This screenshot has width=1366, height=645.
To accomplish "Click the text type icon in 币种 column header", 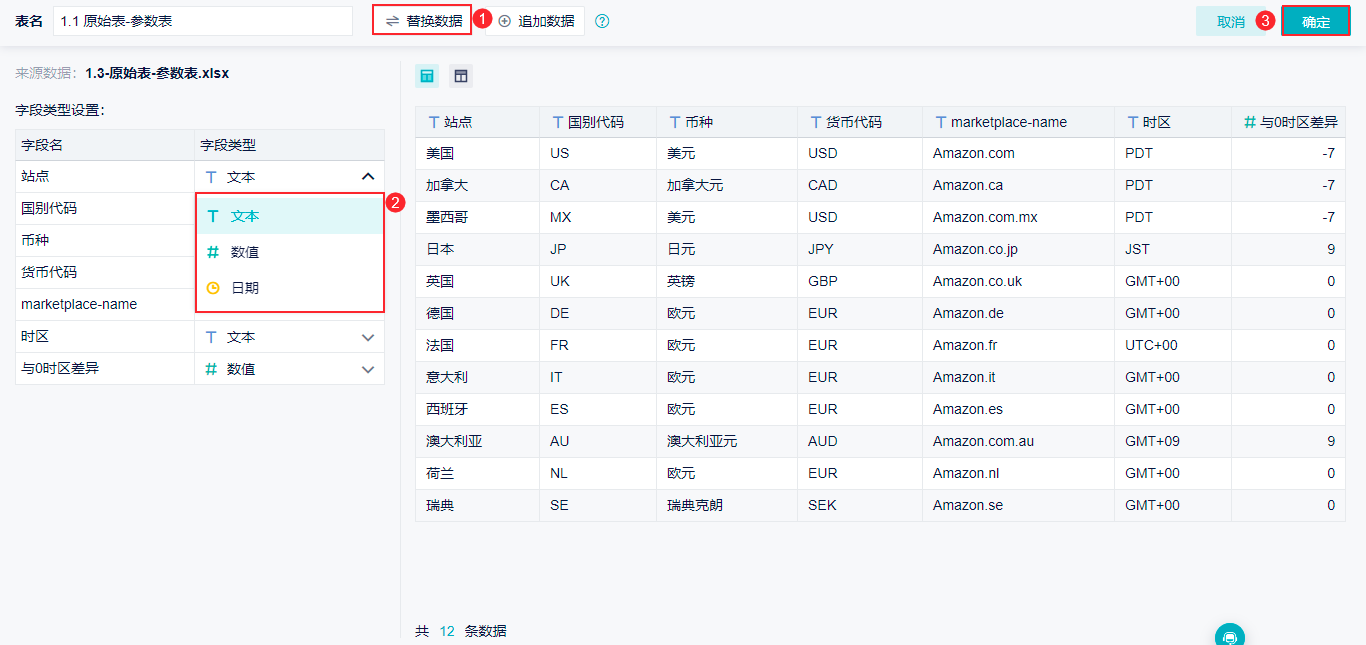I will [674, 122].
